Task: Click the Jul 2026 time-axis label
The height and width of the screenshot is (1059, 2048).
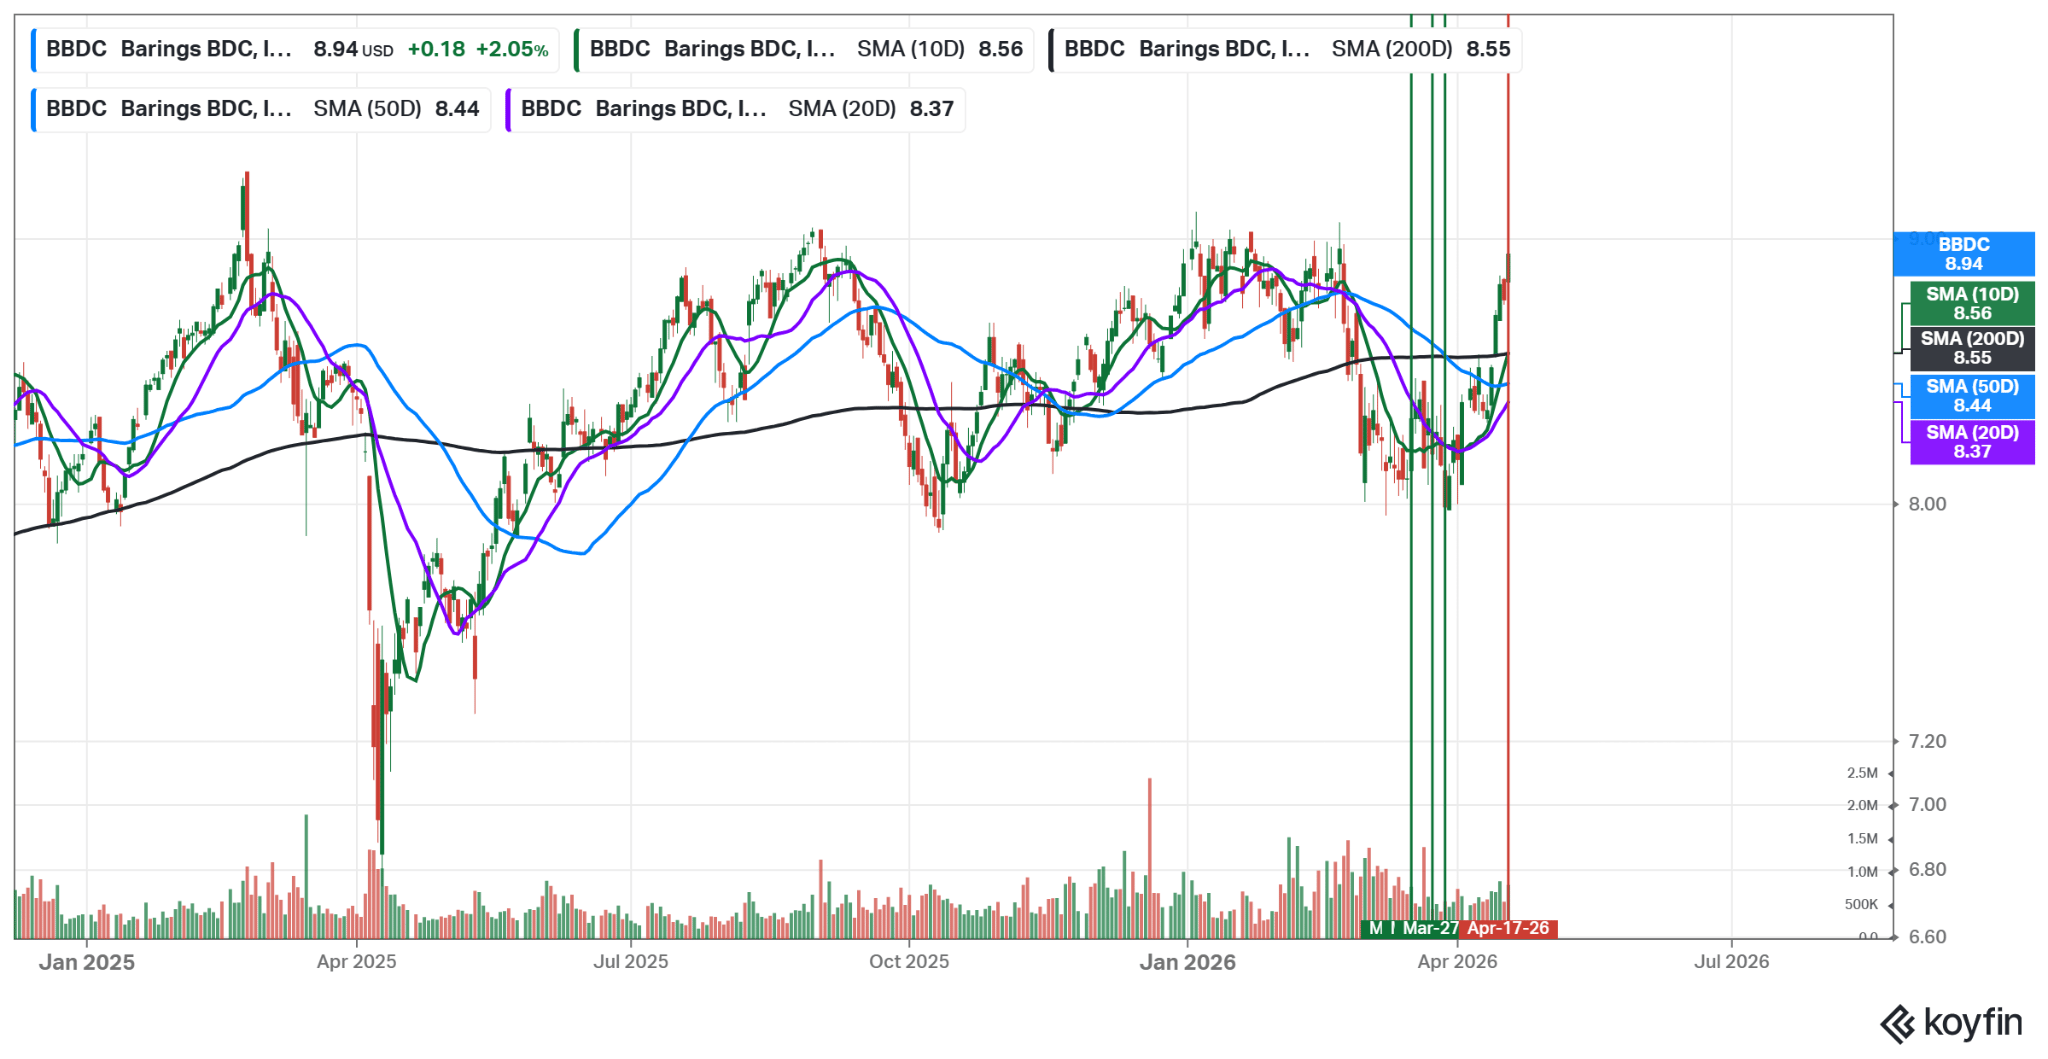Action: [x=1731, y=962]
